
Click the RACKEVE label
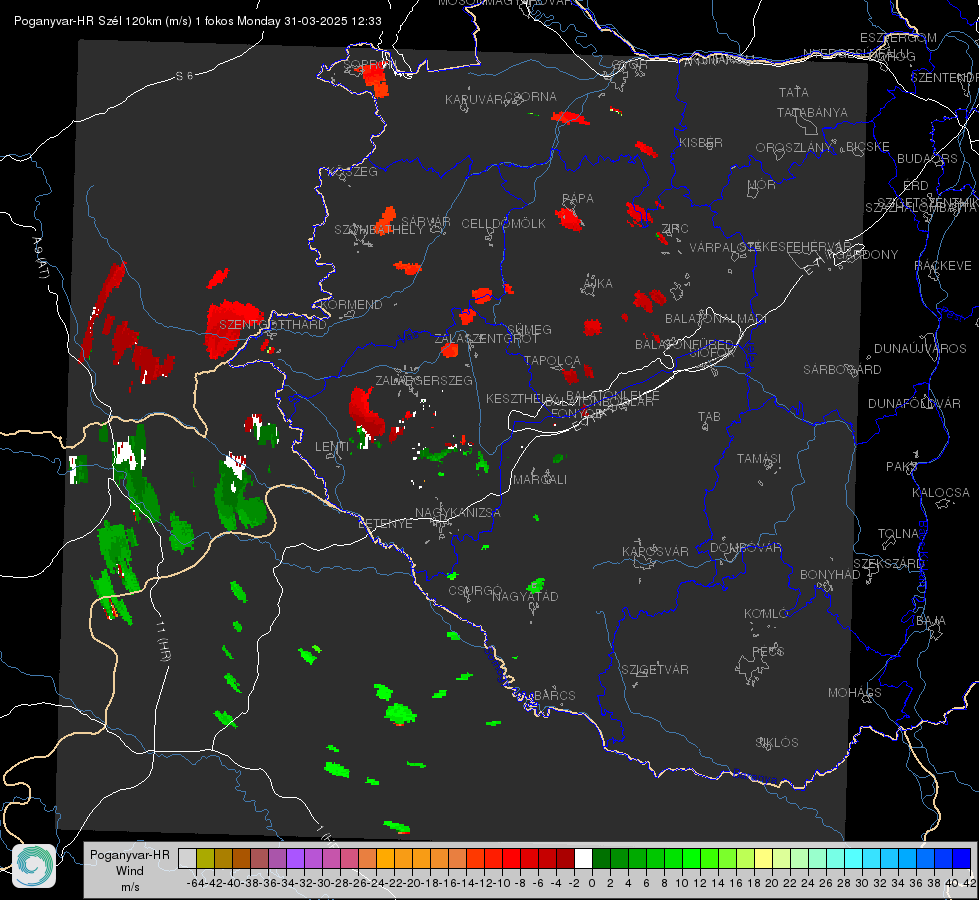[943, 265]
